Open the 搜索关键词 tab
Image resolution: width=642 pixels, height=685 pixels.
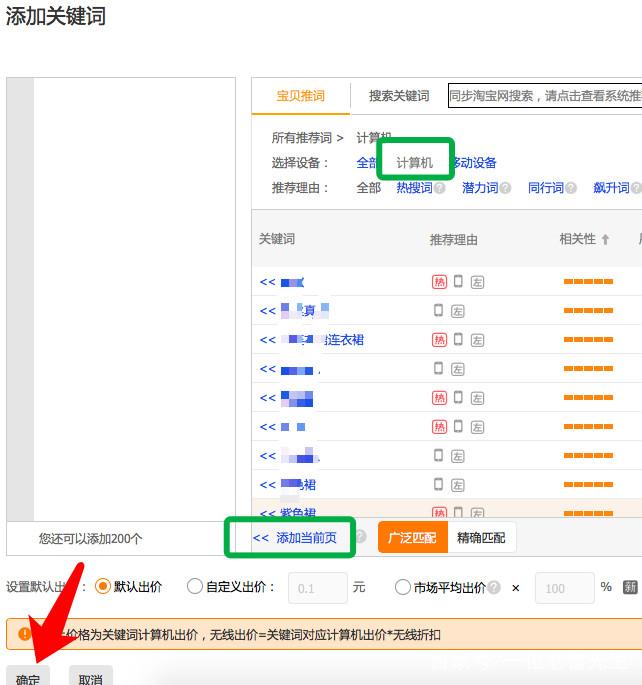[399, 96]
